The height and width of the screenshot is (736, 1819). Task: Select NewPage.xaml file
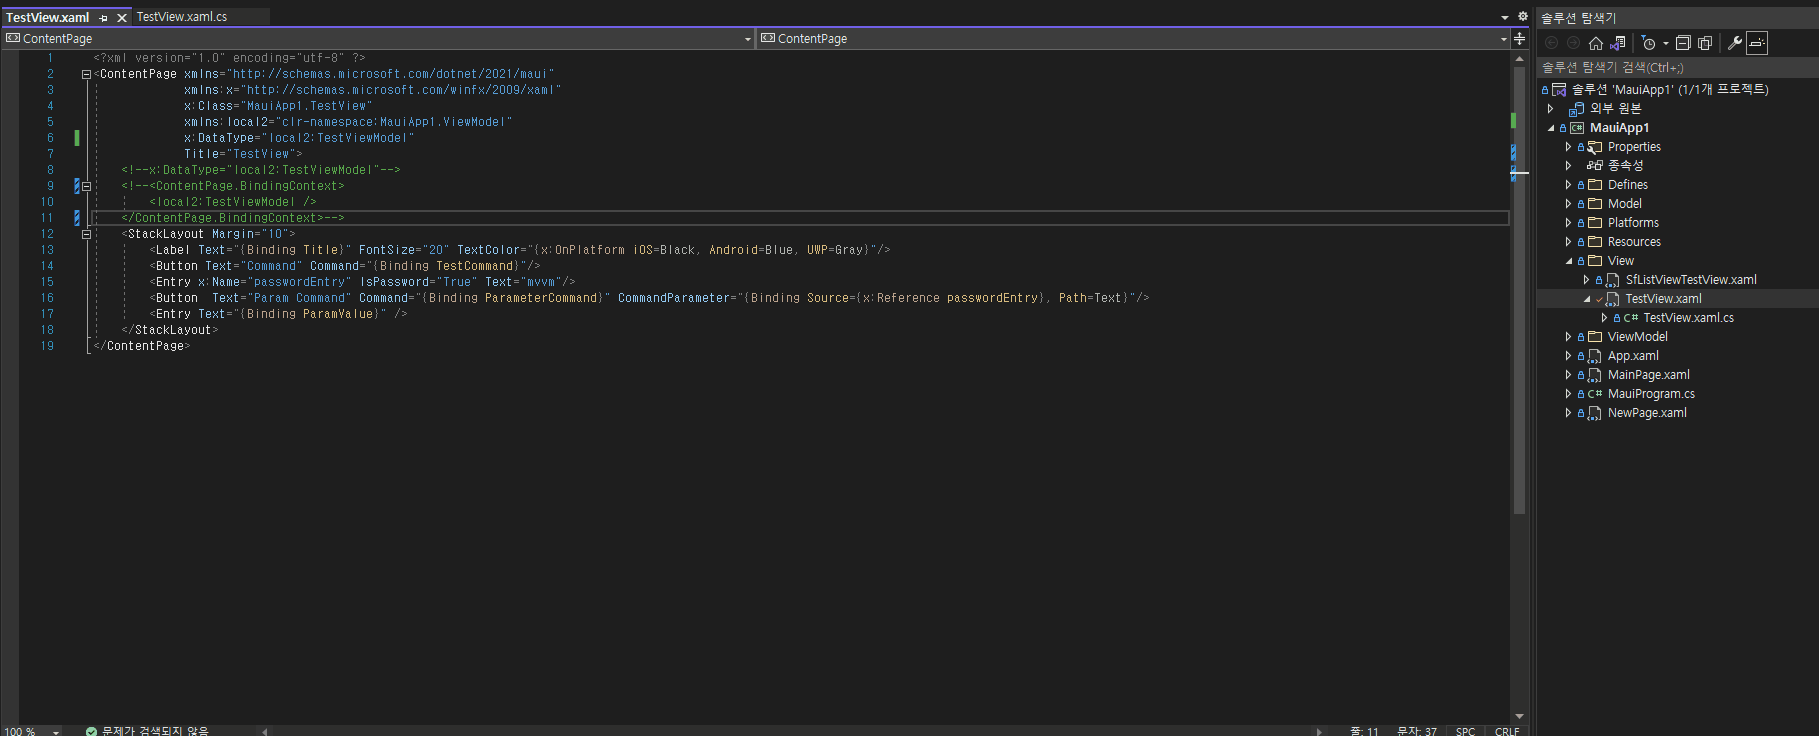tap(1647, 413)
